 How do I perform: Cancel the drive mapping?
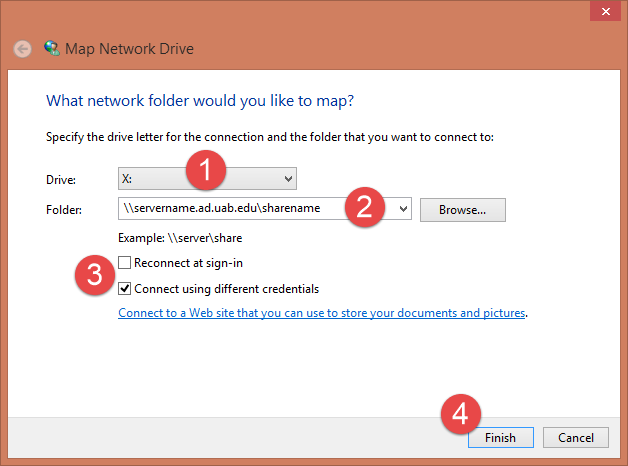[x=575, y=438]
